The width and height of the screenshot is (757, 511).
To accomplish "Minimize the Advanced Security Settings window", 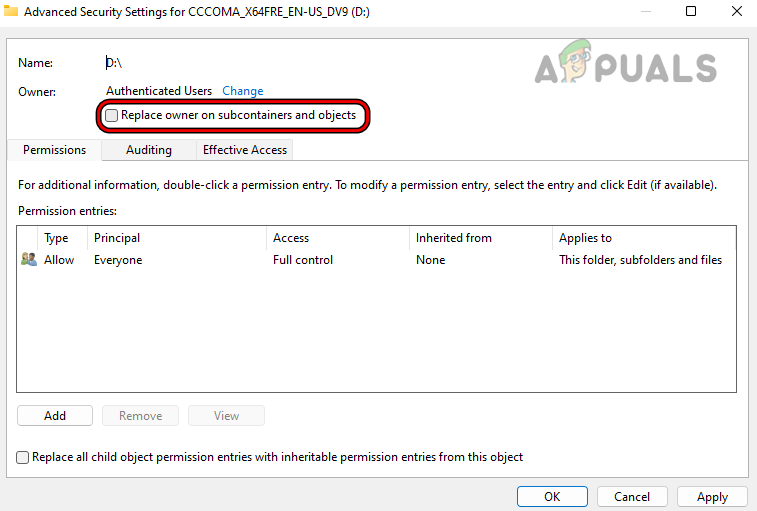I will click(x=645, y=12).
